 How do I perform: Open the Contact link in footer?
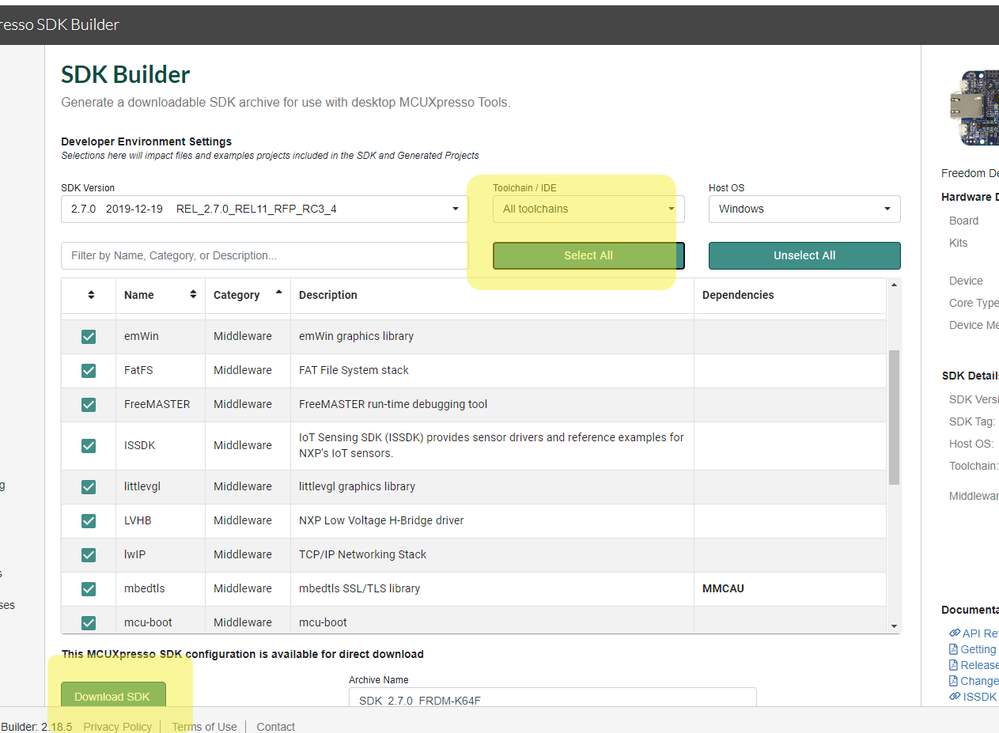pos(275,727)
